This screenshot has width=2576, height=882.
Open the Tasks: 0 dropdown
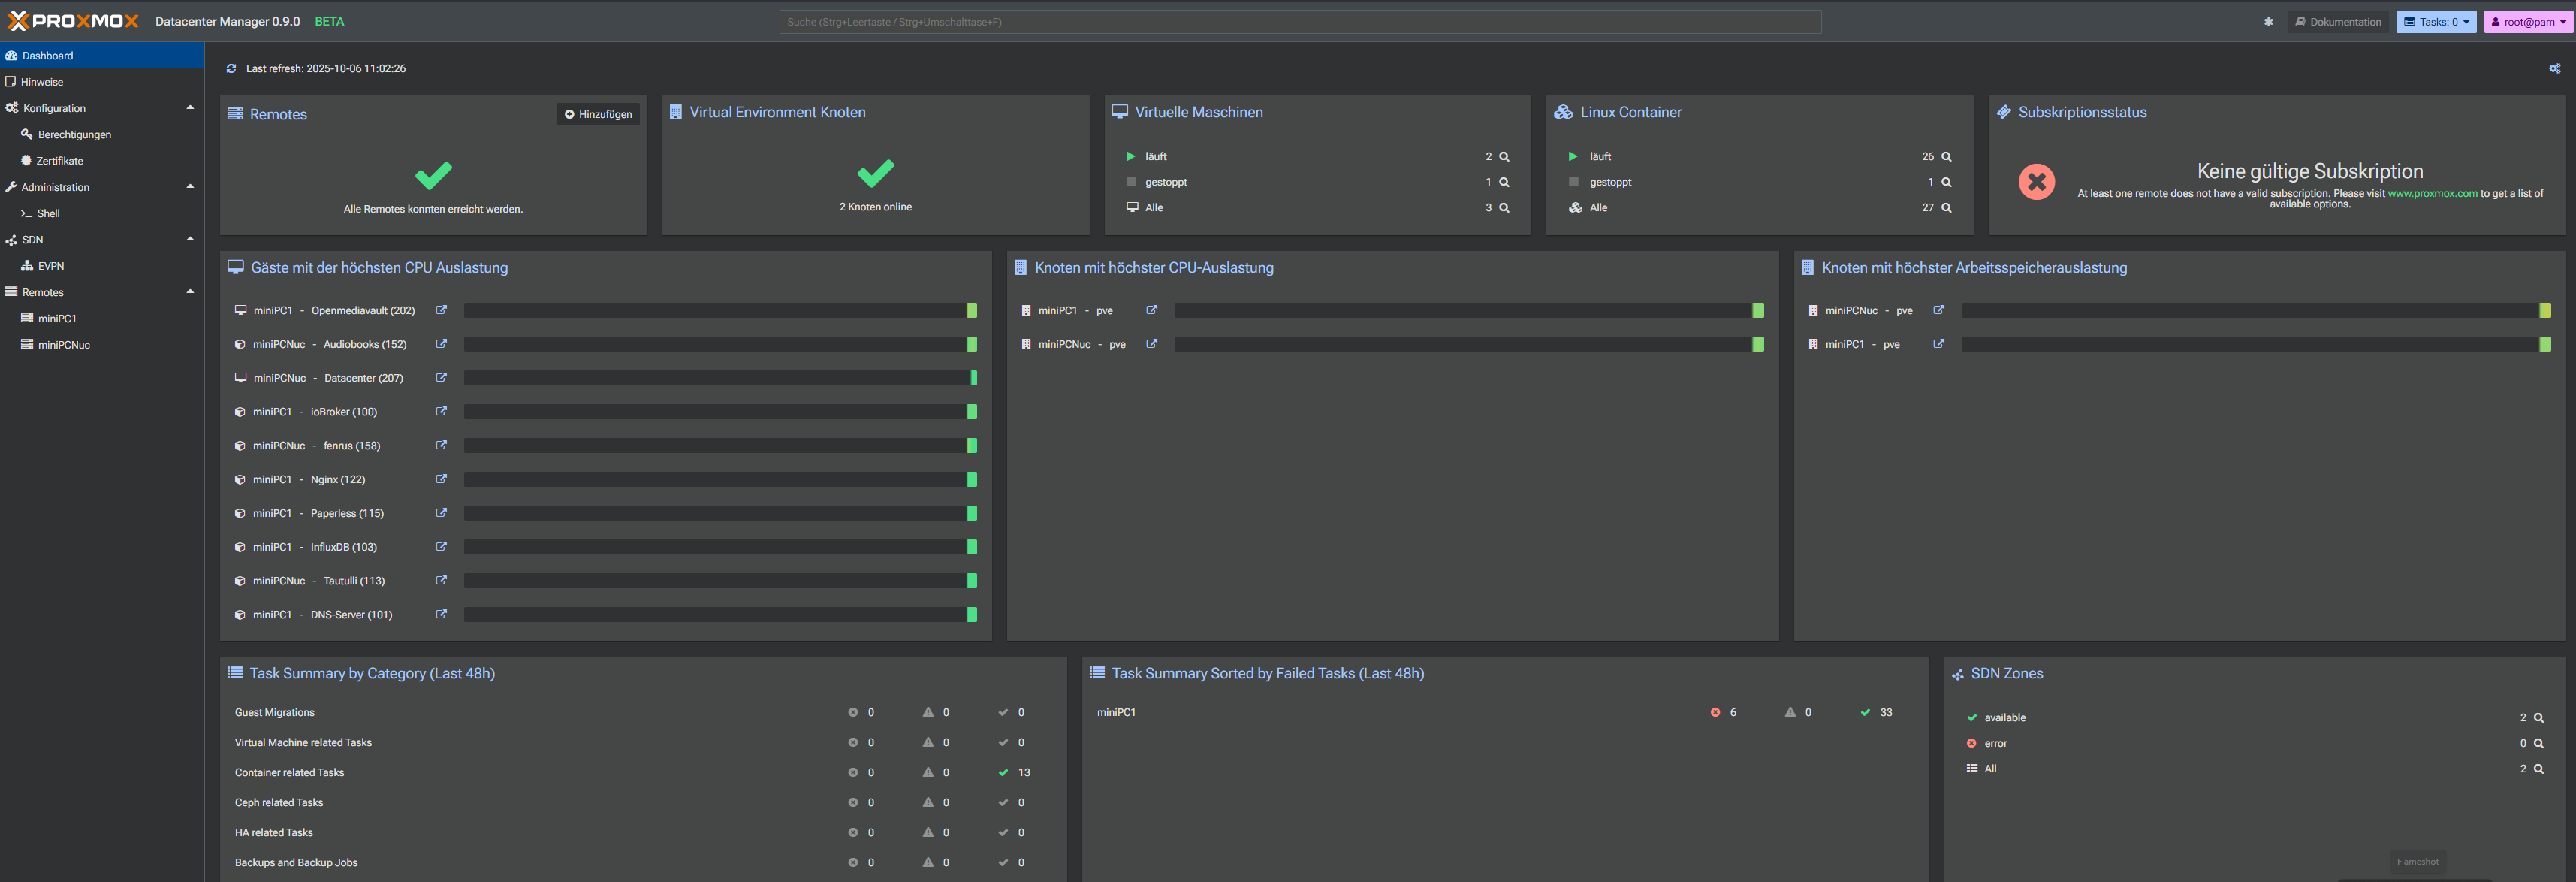coord(2435,22)
